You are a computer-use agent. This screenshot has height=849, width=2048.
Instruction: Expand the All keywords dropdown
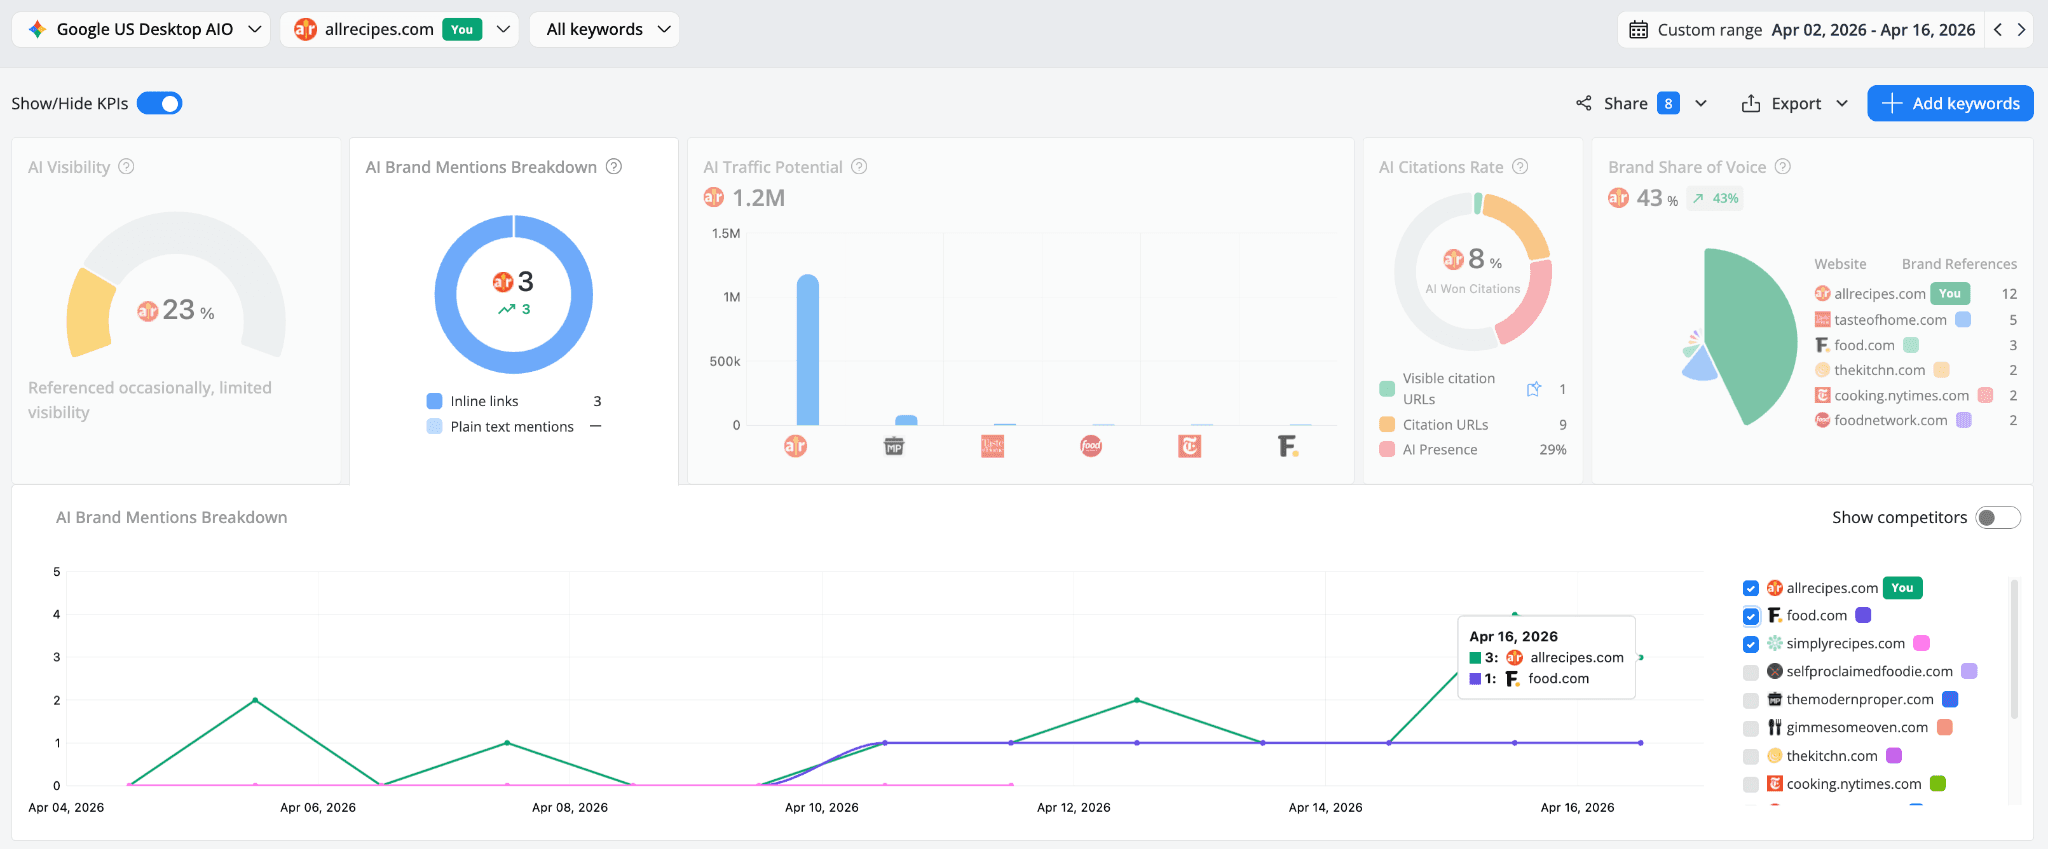click(x=604, y=30)
